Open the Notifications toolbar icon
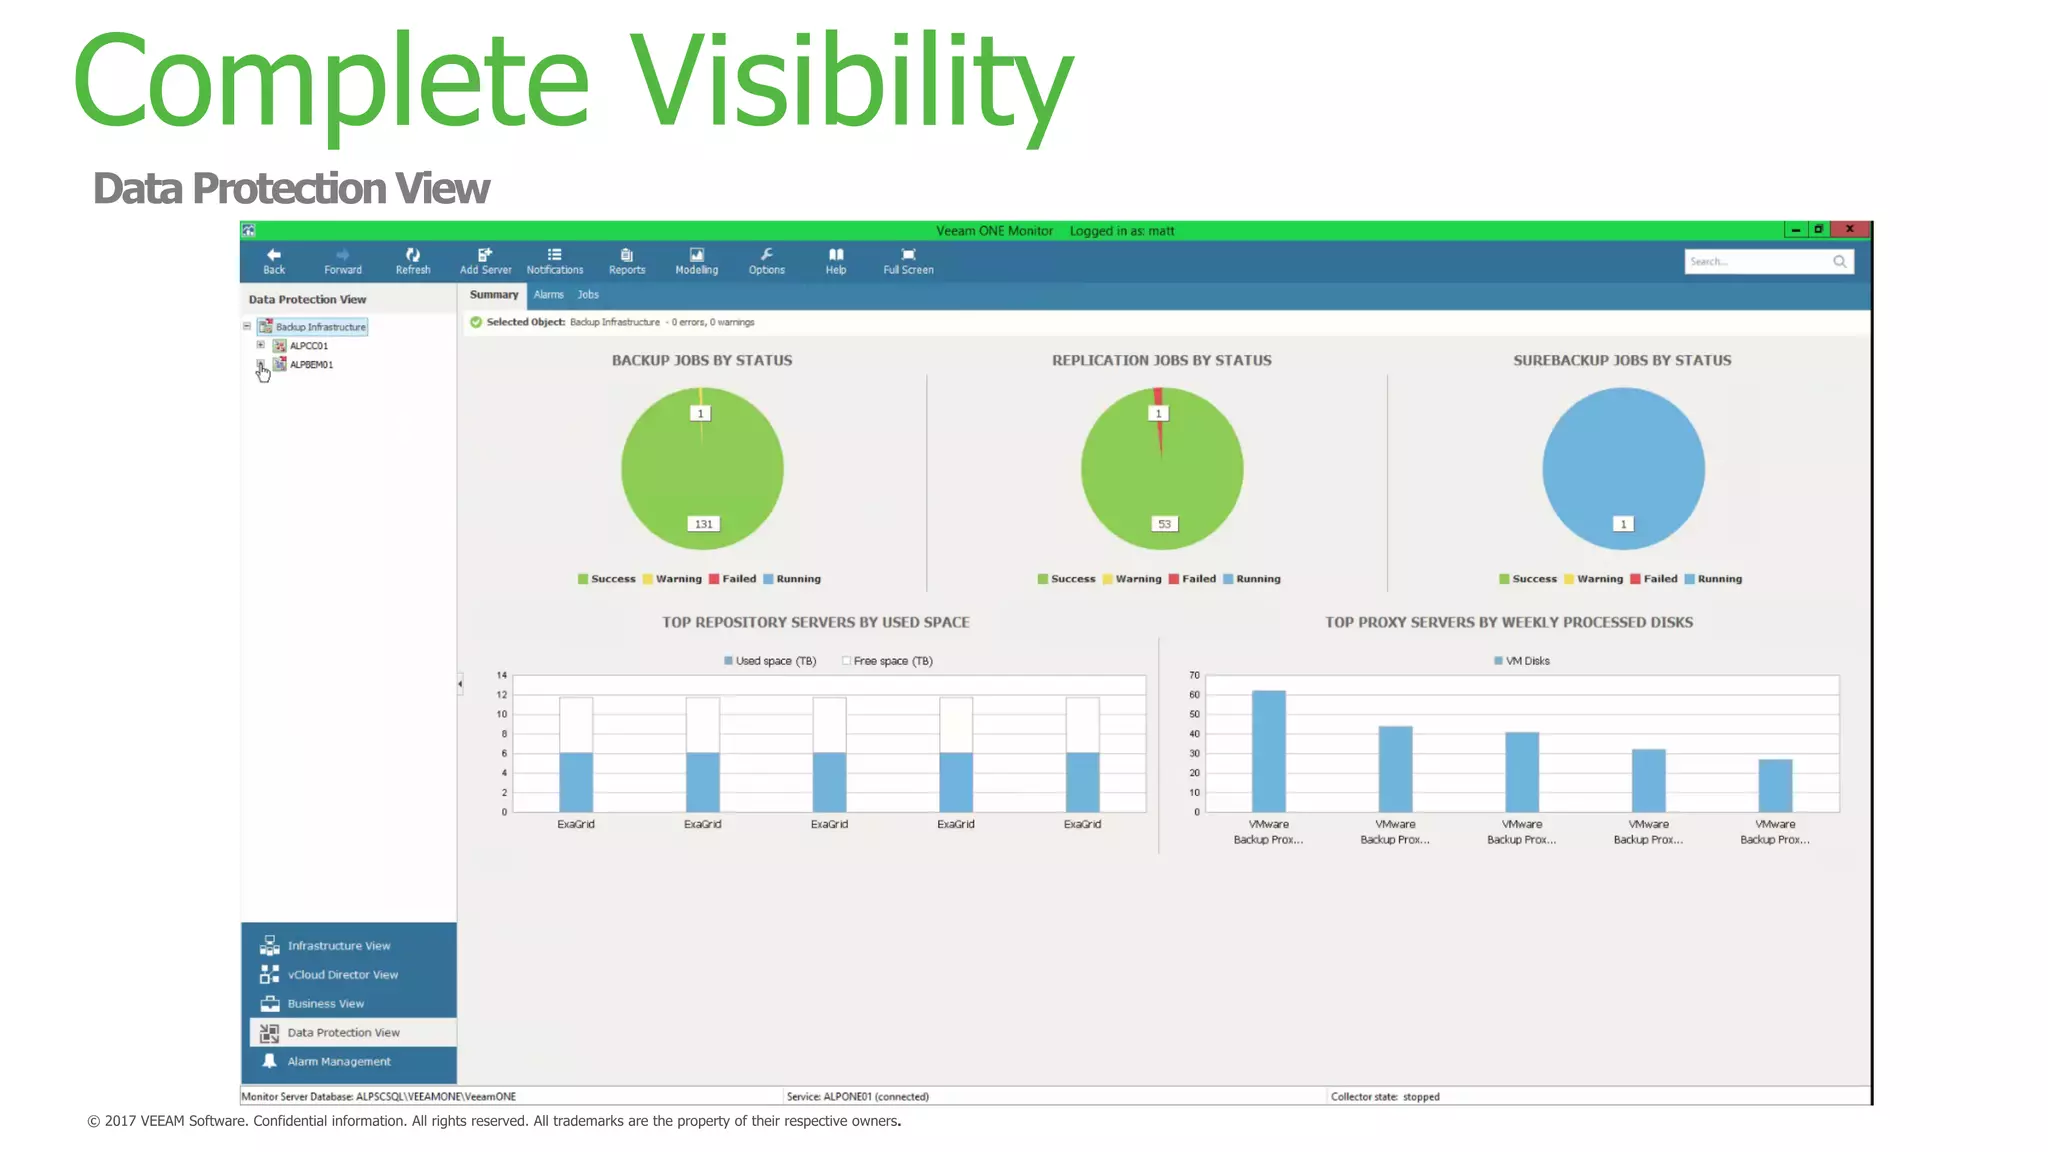Viewport: 2048px width, 1152px height. pos(554,256)
